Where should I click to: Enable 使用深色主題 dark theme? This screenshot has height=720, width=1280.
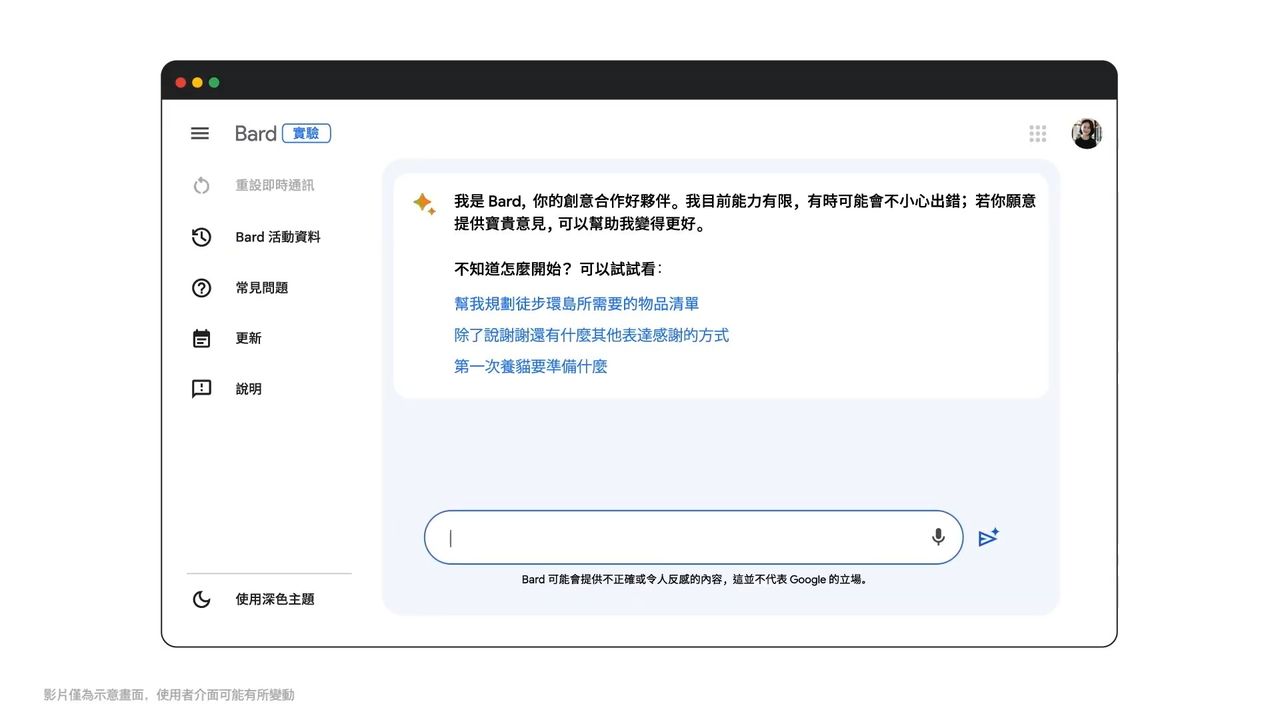tap(275, 599)
